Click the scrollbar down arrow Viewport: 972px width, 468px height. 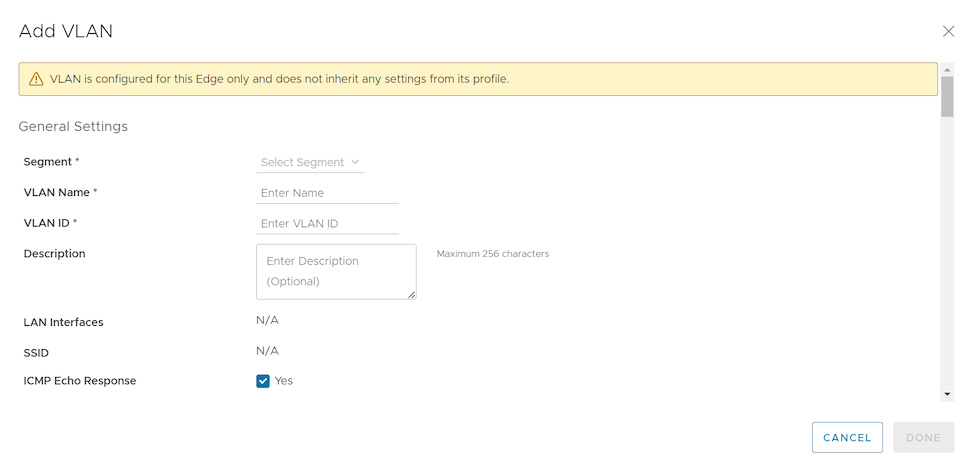pos(947,395)
